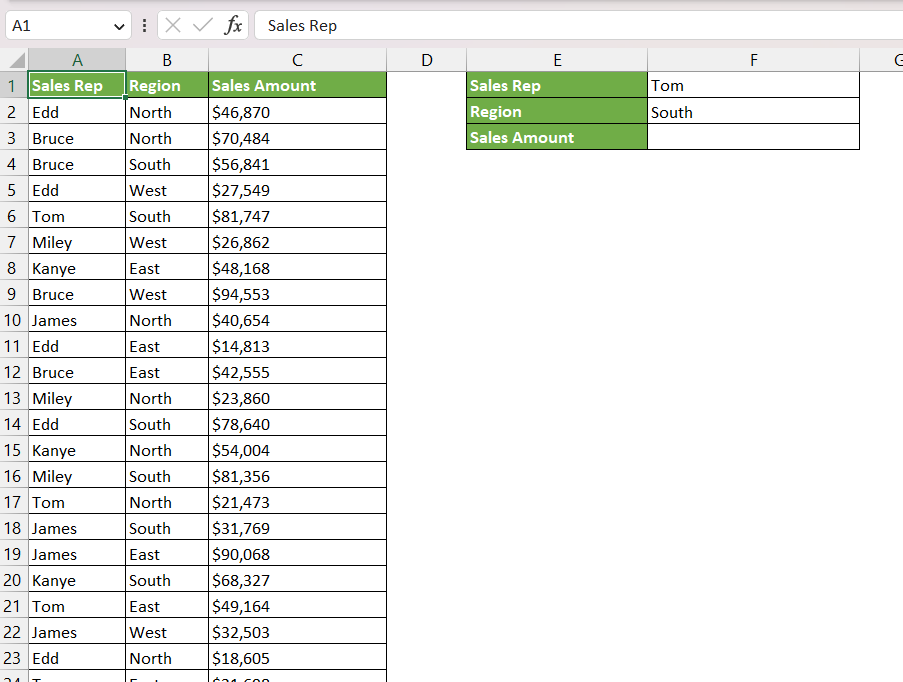Click the $68,327 cell
Image resolution: width=903 pixels, height=682 pixels.
297,580
